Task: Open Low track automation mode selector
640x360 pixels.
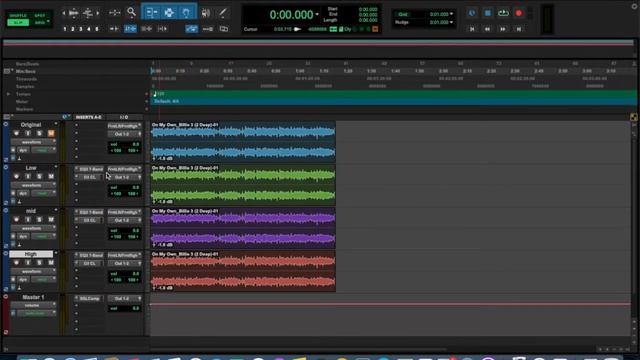Action: tap(44, 193)
